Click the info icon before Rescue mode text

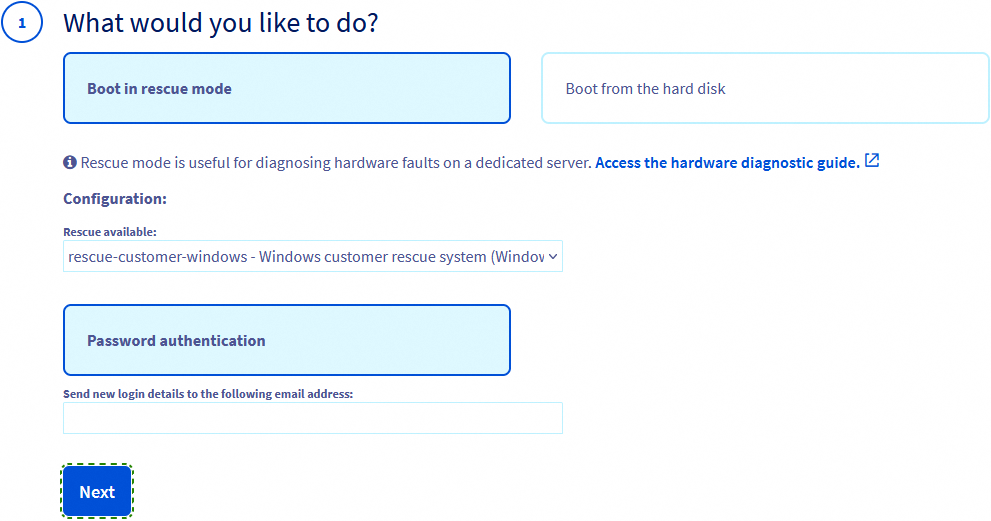click(x=70, y=162)
